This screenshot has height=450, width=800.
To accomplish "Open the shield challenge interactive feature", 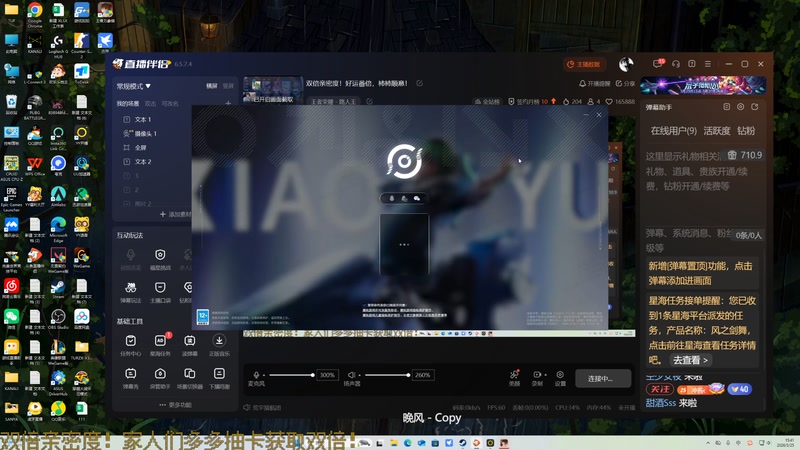I will (160, 259).
